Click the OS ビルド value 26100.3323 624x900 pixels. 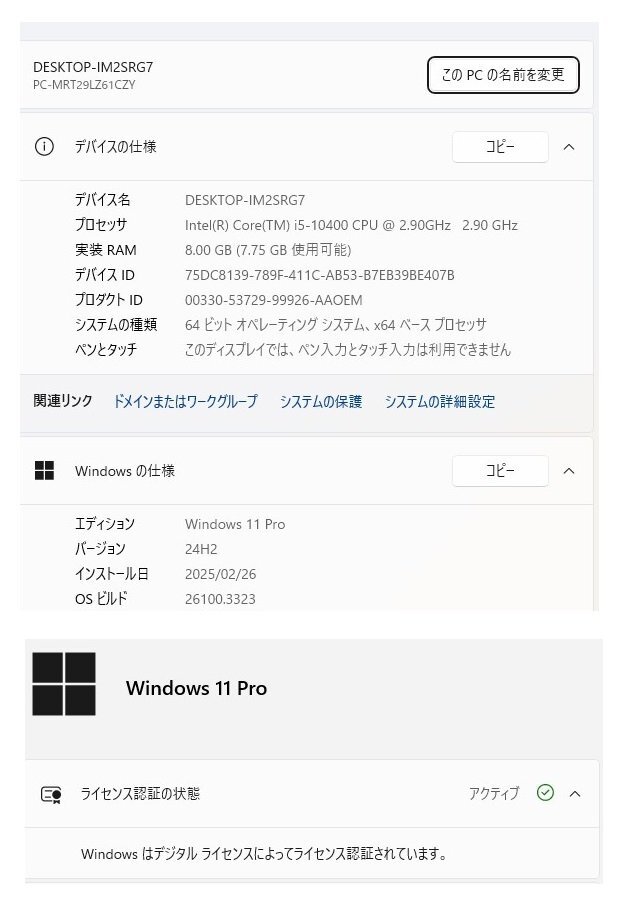point(220,599)
